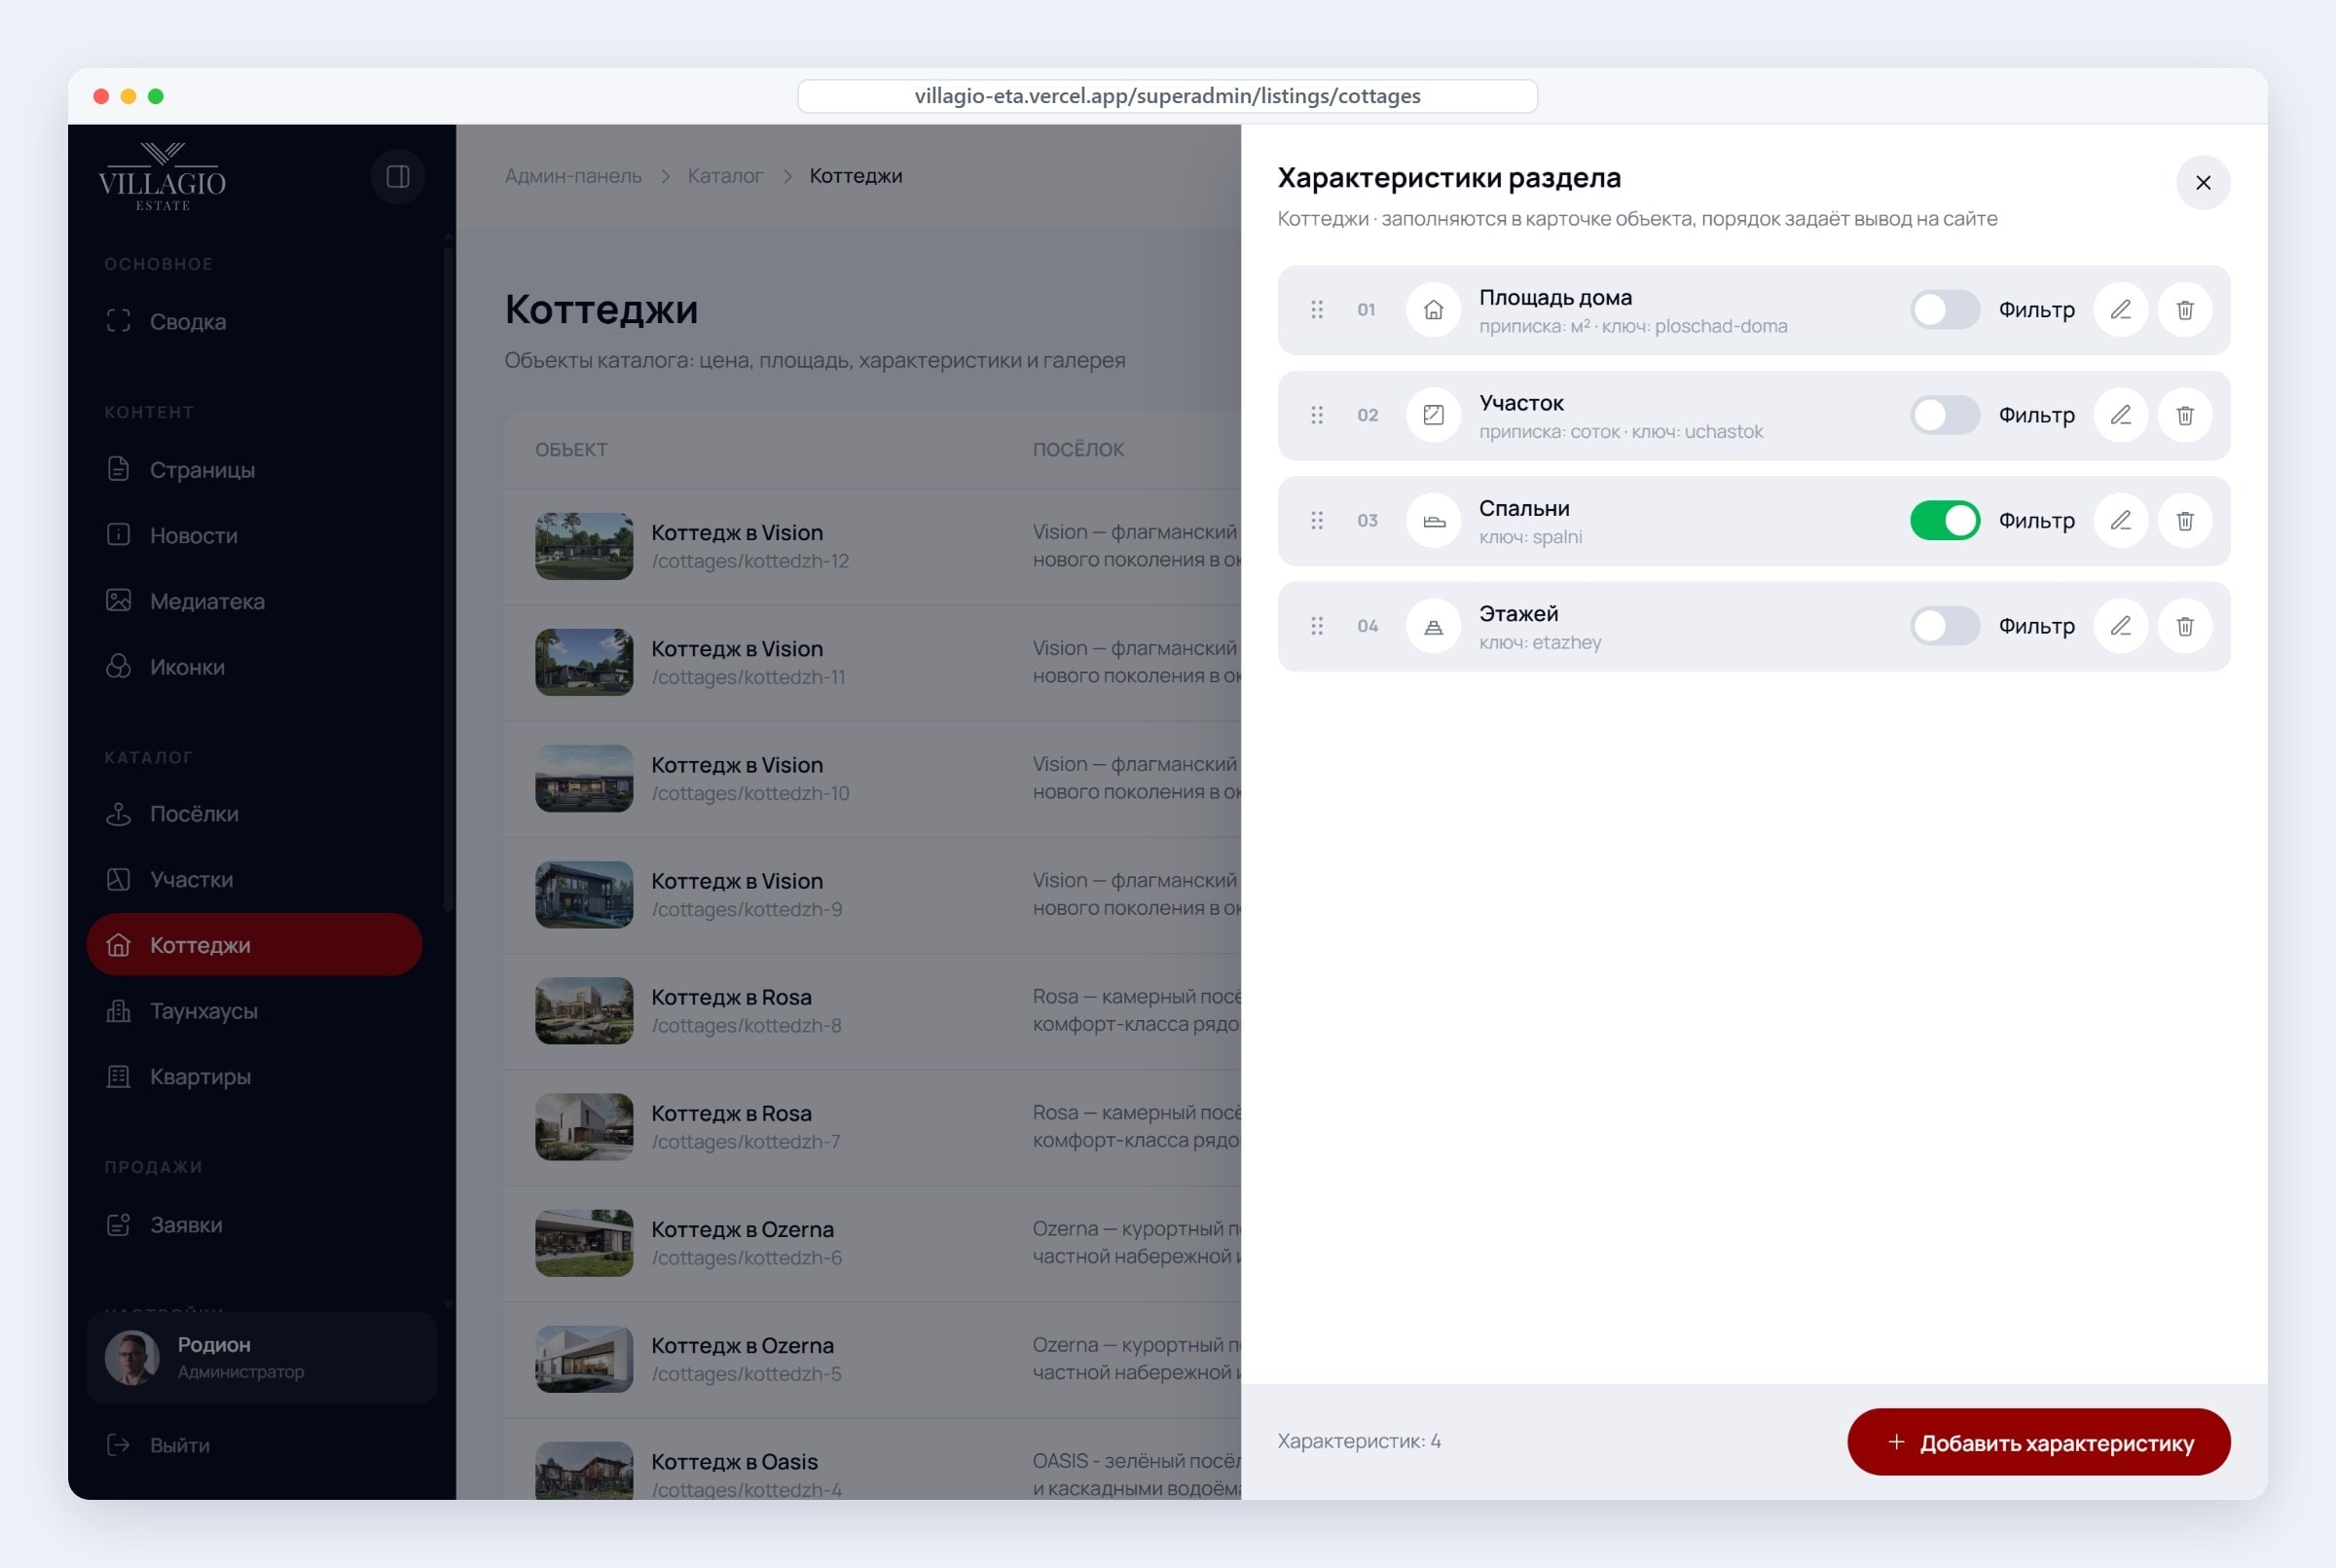Click the pencil icon for Спальни
Viewport: 2336px width, 1568px height.
[x=2120, y=521]
